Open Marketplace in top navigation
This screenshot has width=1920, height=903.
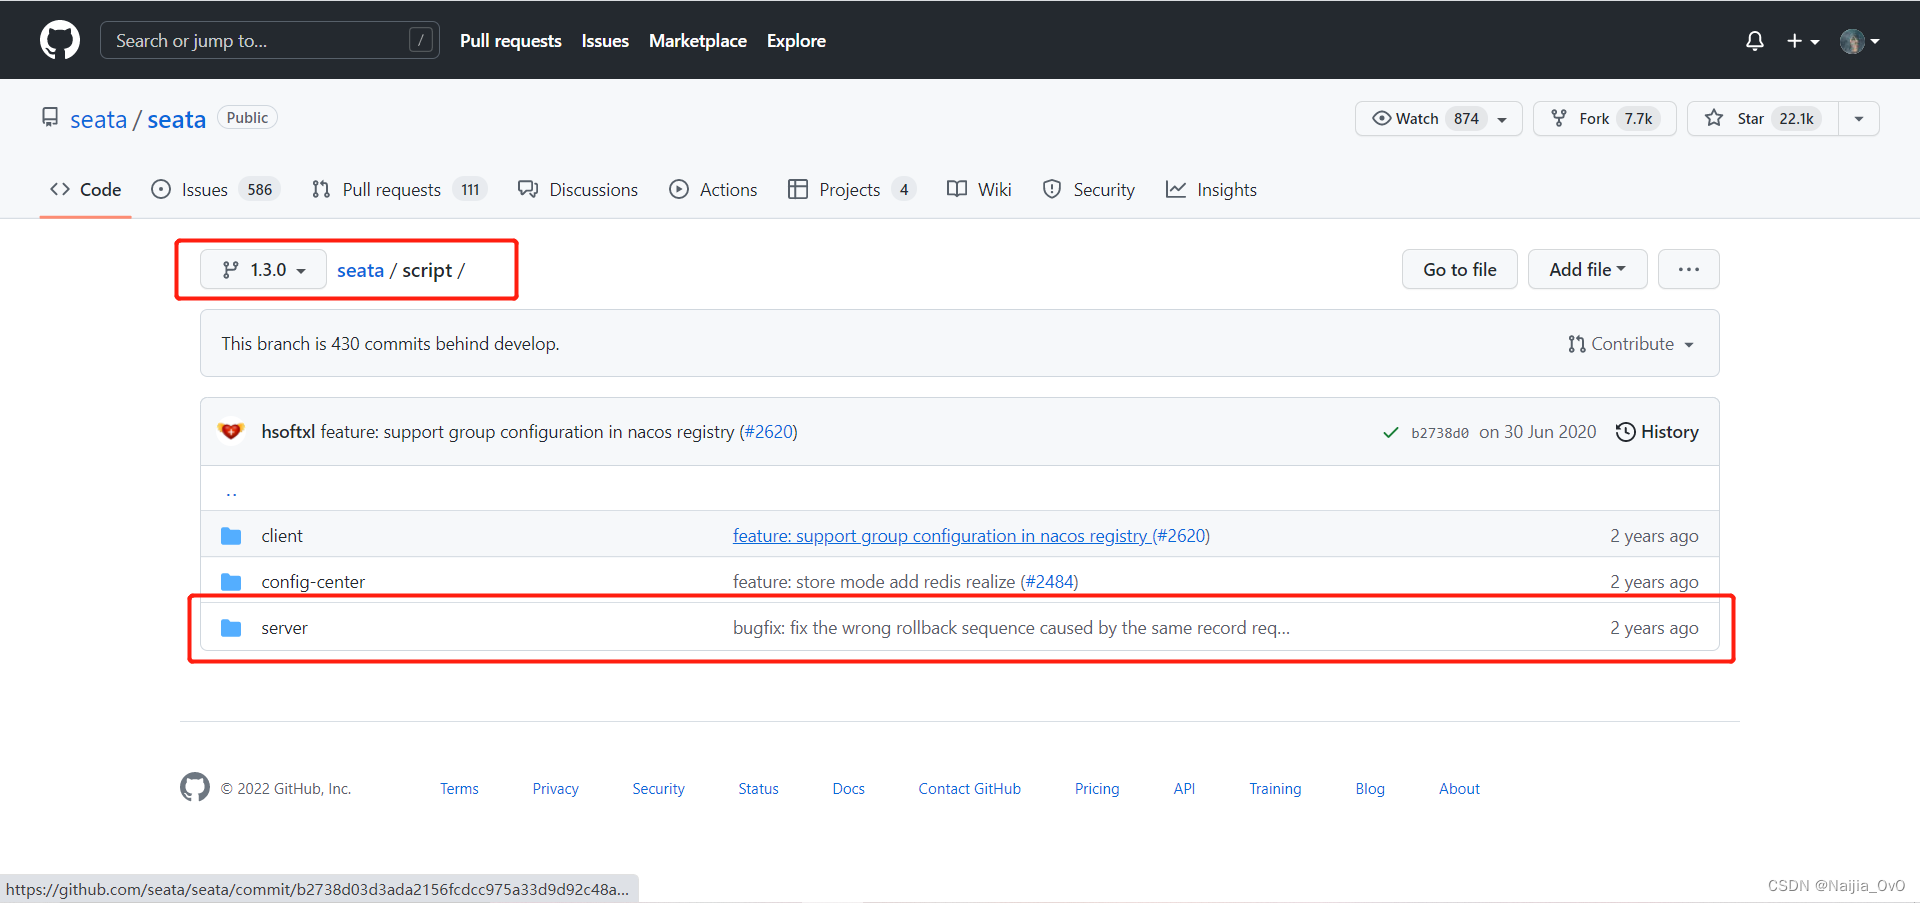(698, 41)
